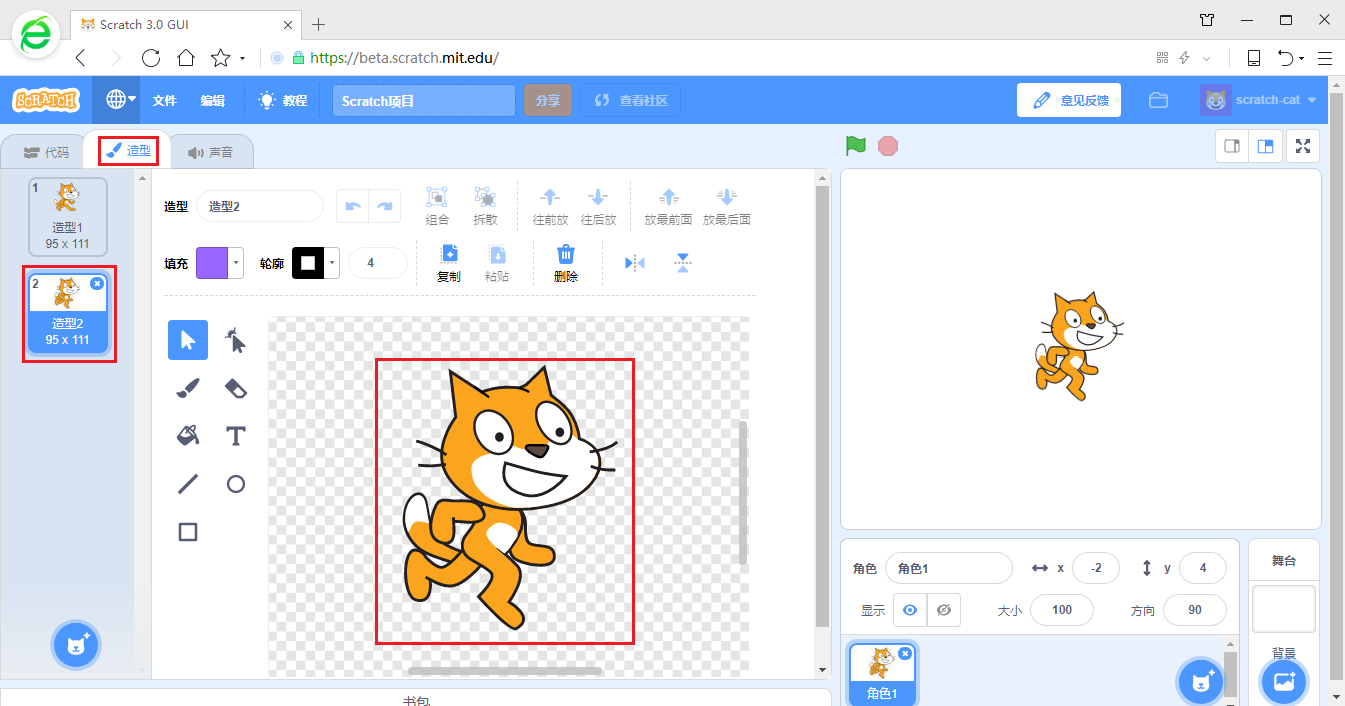Select the arrow Select tool
Screen dimensions: 1345x706
[x=188, y=340]
